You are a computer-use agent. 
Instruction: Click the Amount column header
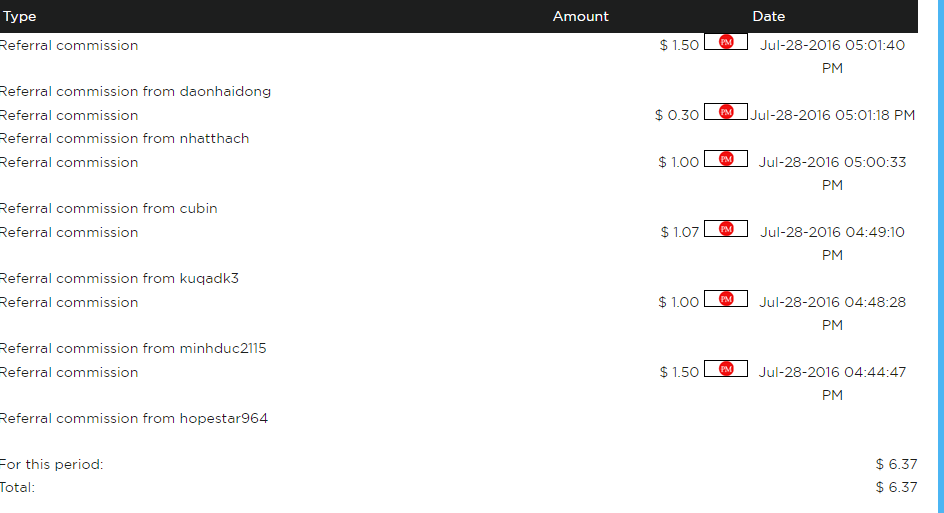580,16
